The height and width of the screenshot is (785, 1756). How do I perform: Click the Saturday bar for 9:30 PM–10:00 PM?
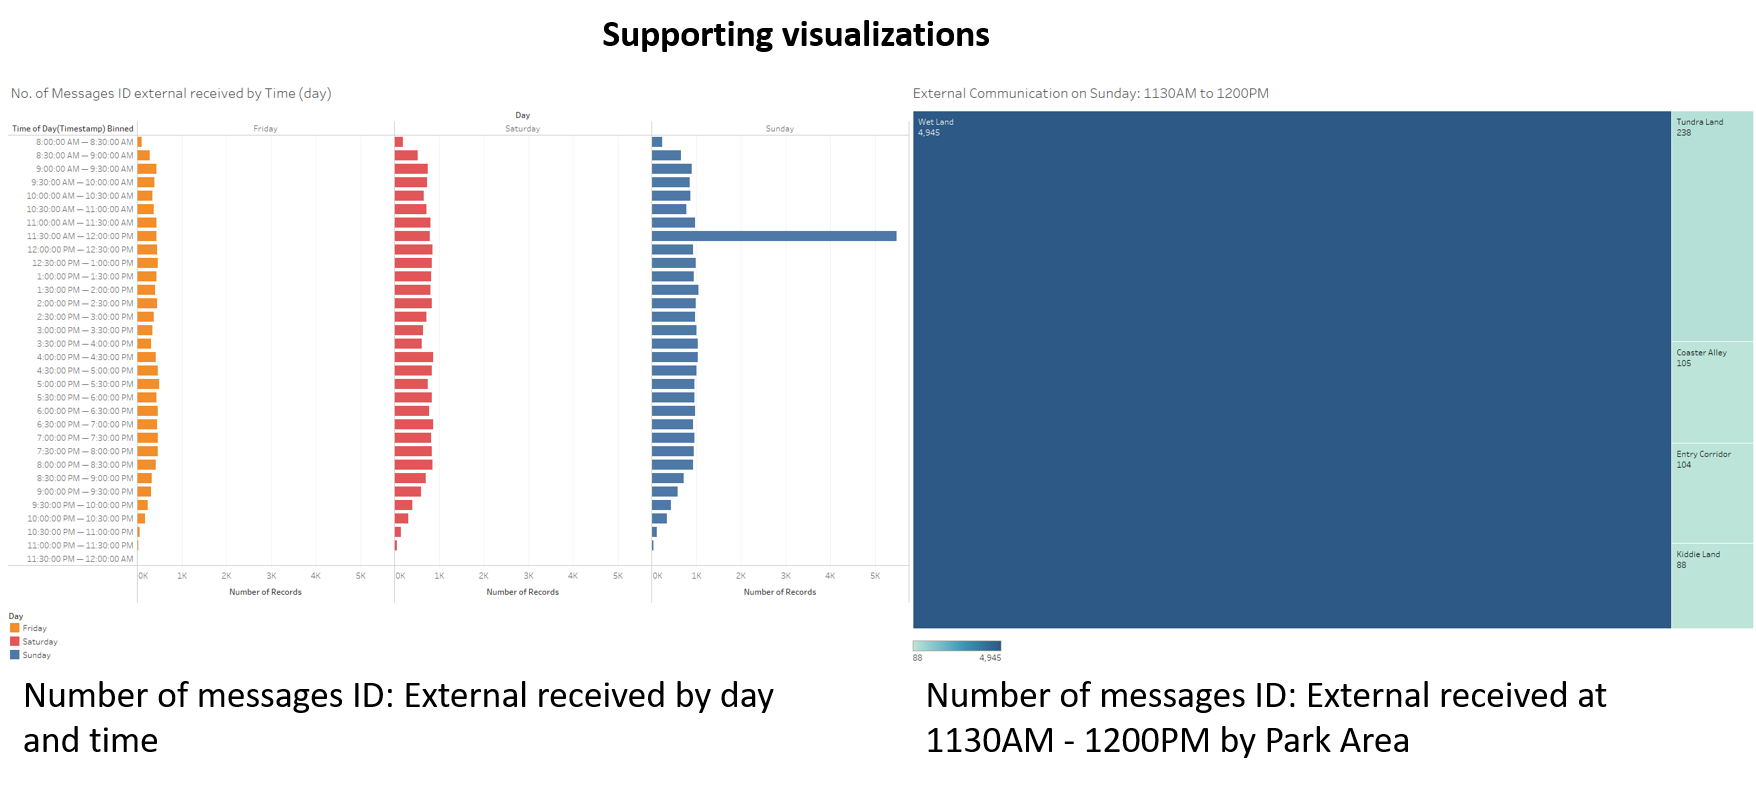pos(403,505)
